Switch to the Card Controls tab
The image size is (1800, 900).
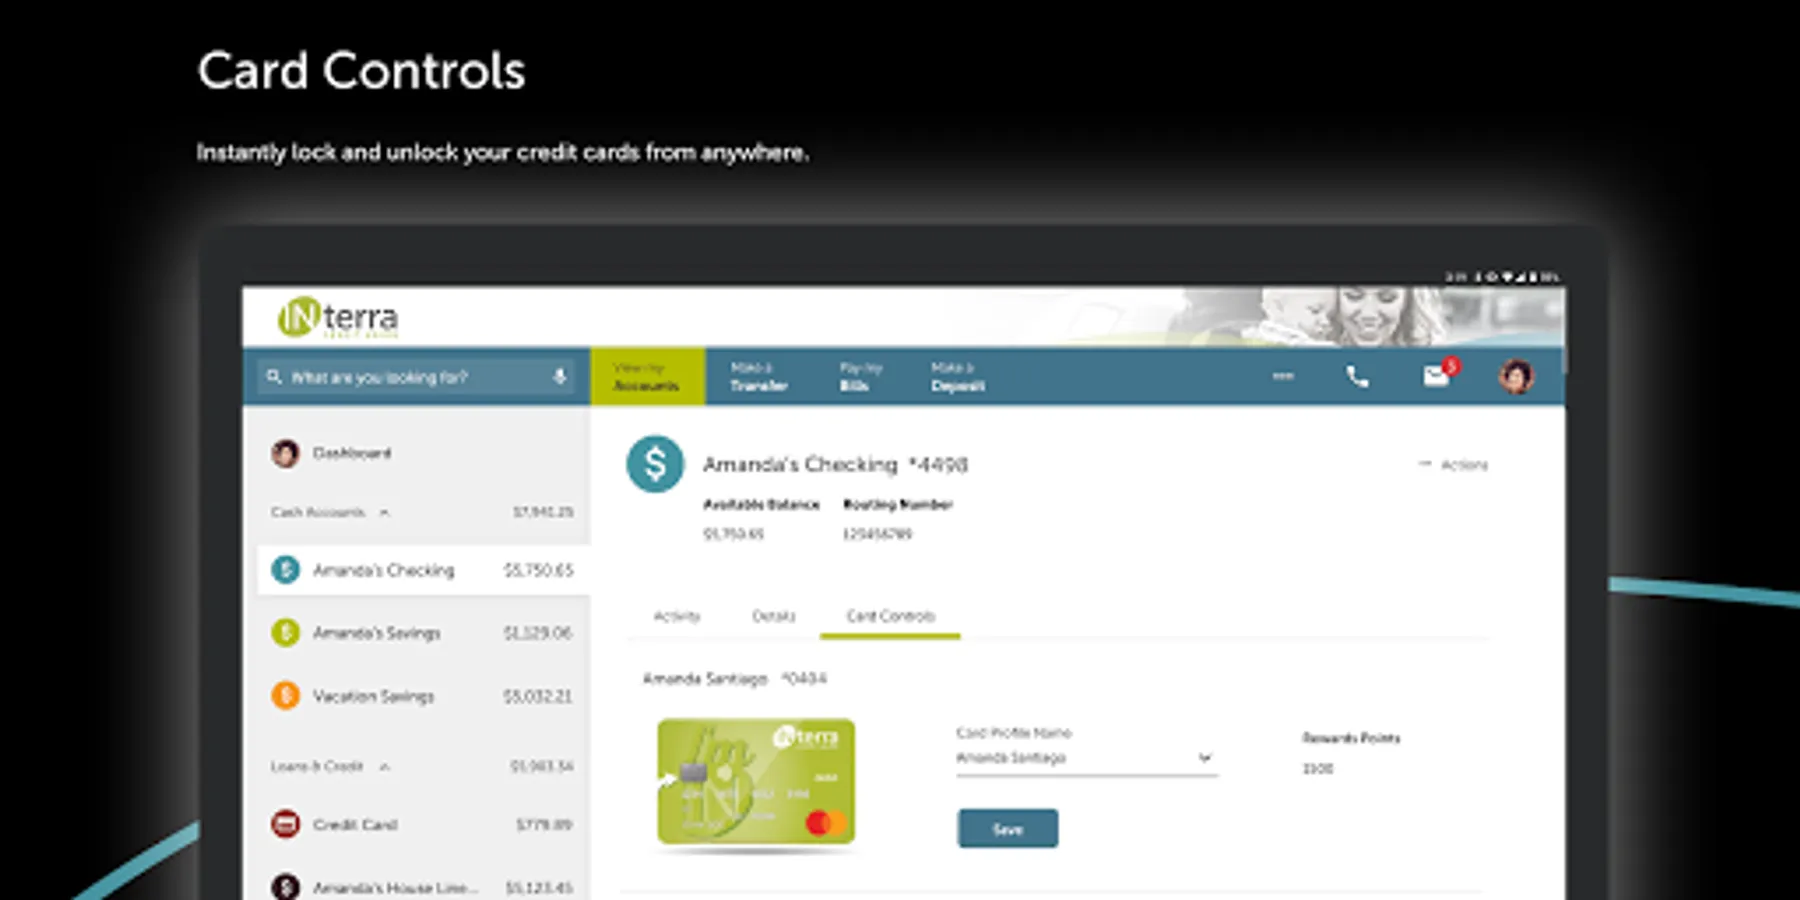click(890, 616)
